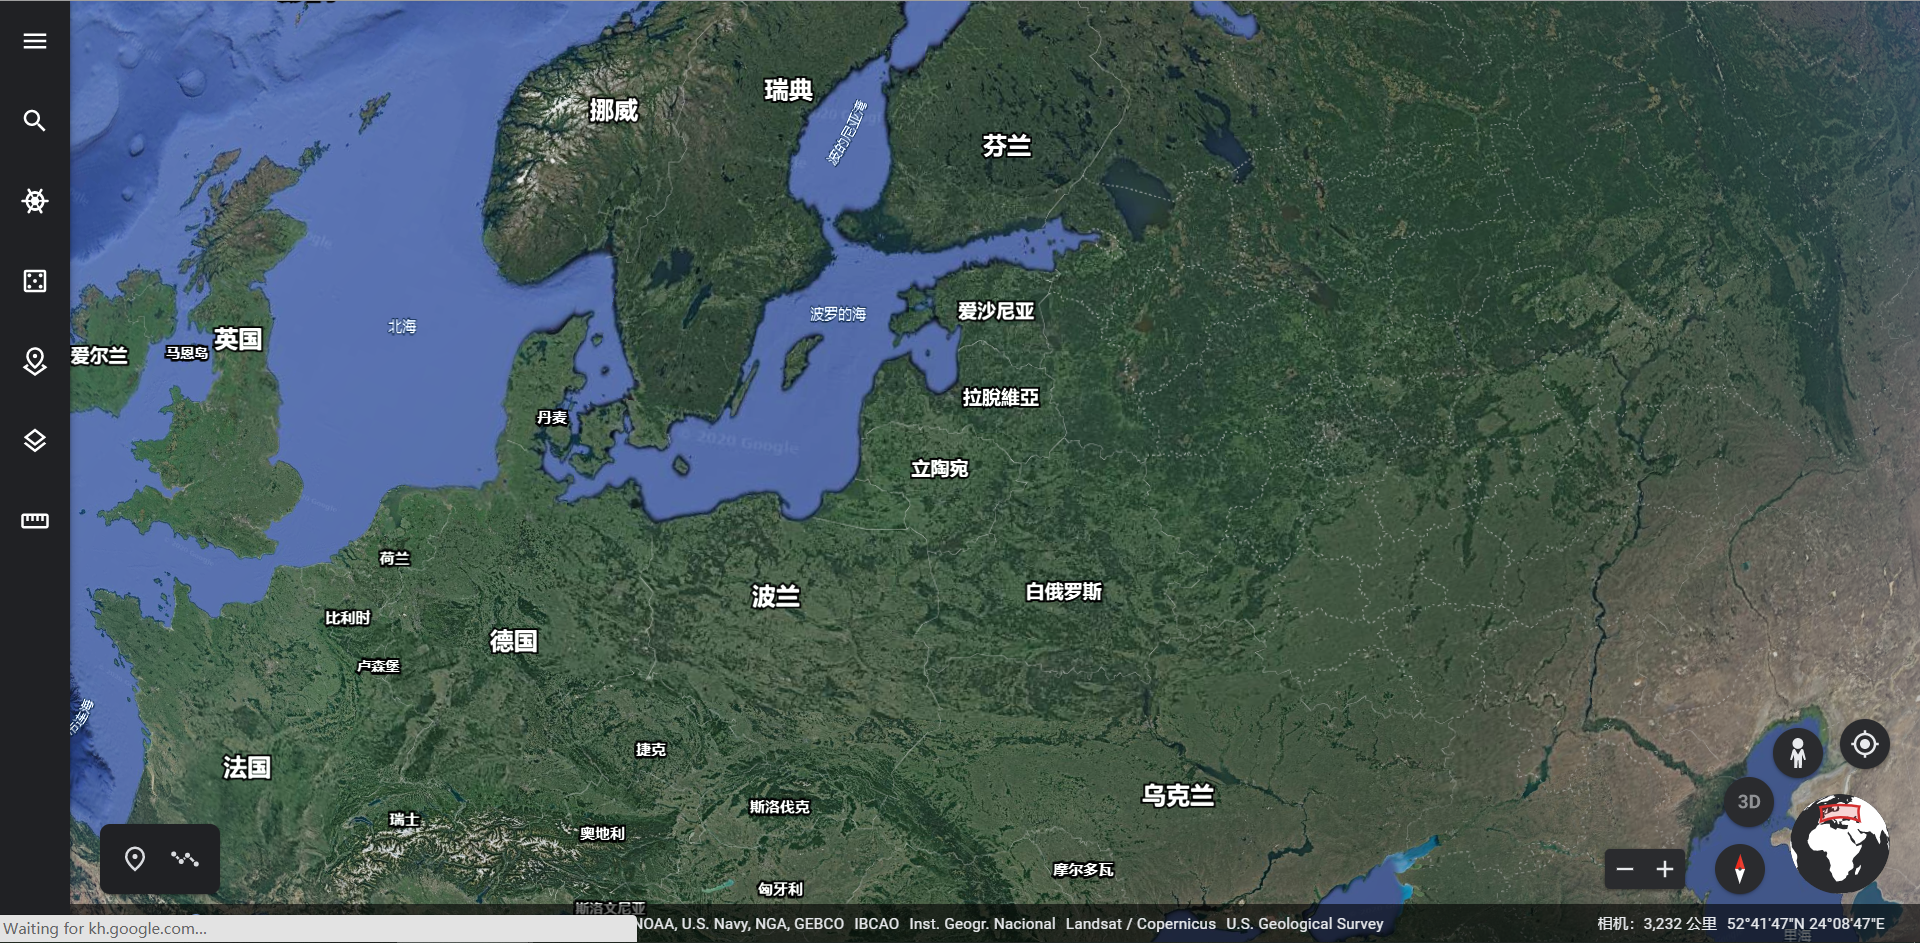Click the 爱沙尼亚 label
Screen dimensions: 1920x943
pyautogui.click(x=996, y=311)
